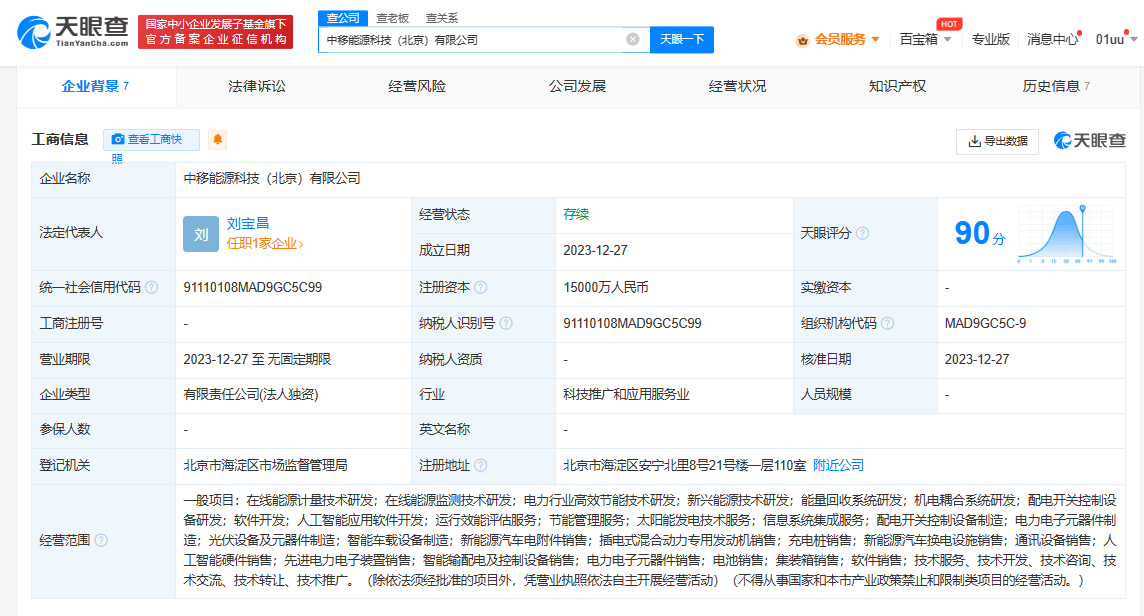
Task: Click the TianYanCha watermark logo at right
Action: pyautogui.click(x=1089, y=140)
